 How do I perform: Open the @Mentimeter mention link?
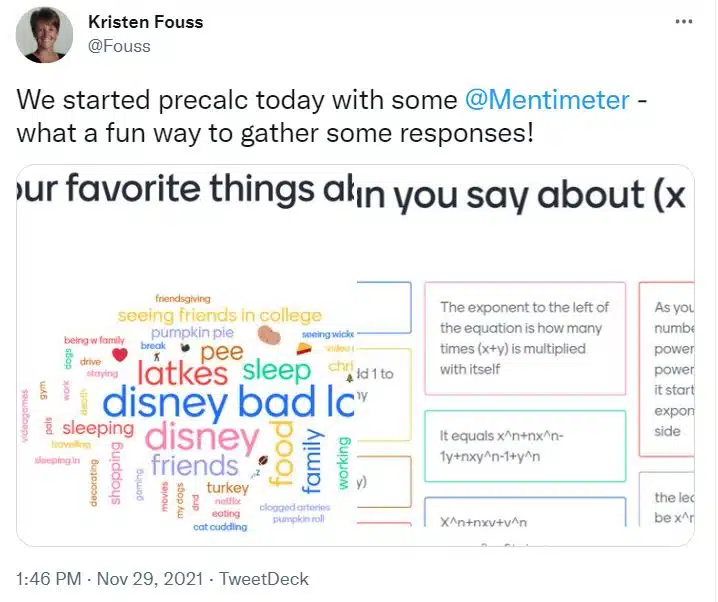[x=547, y=100]
